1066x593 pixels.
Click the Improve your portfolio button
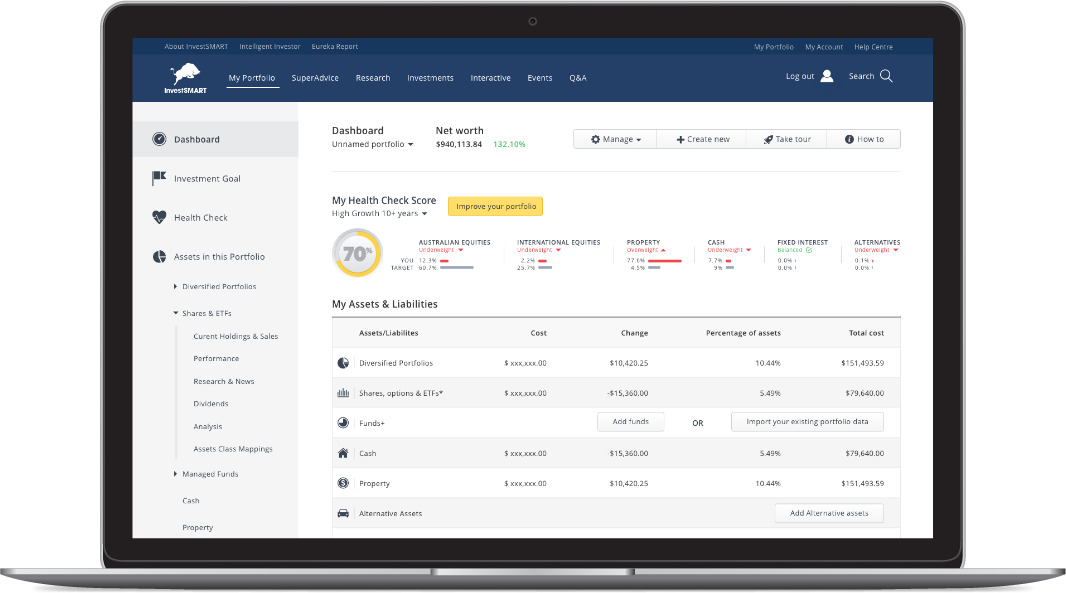click(495, 207)
